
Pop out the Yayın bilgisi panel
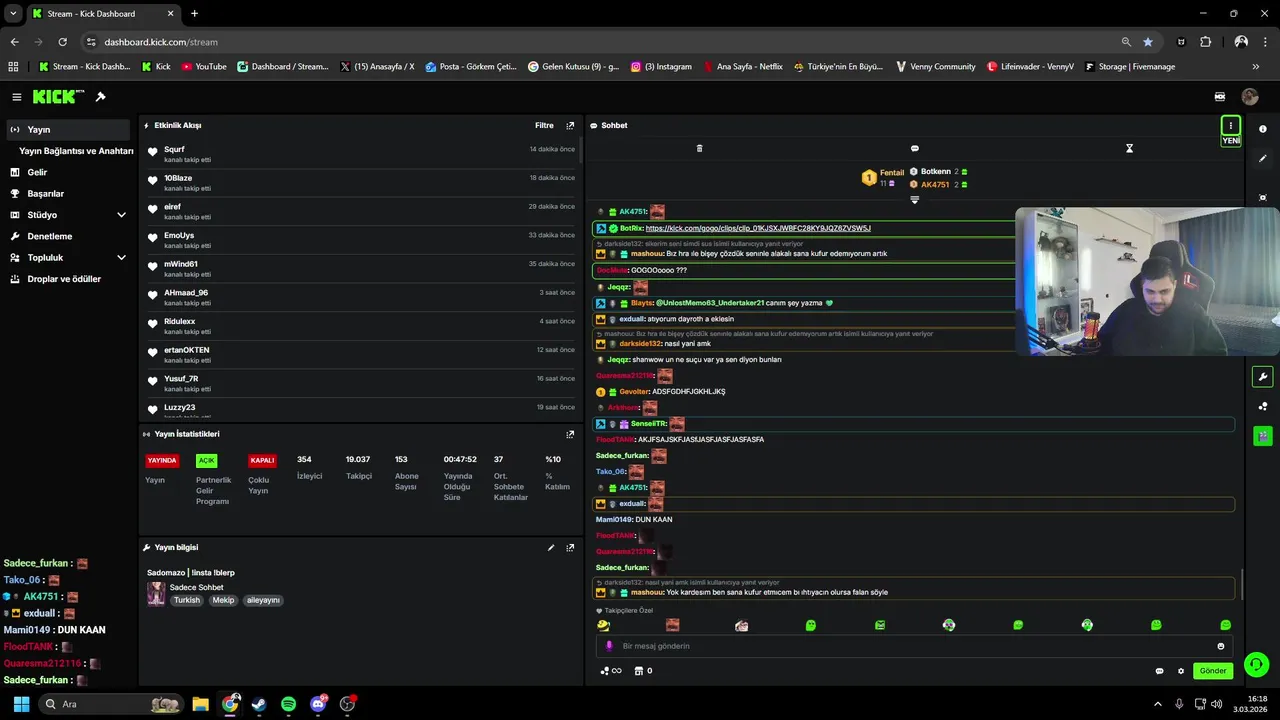tap(571, 548)
